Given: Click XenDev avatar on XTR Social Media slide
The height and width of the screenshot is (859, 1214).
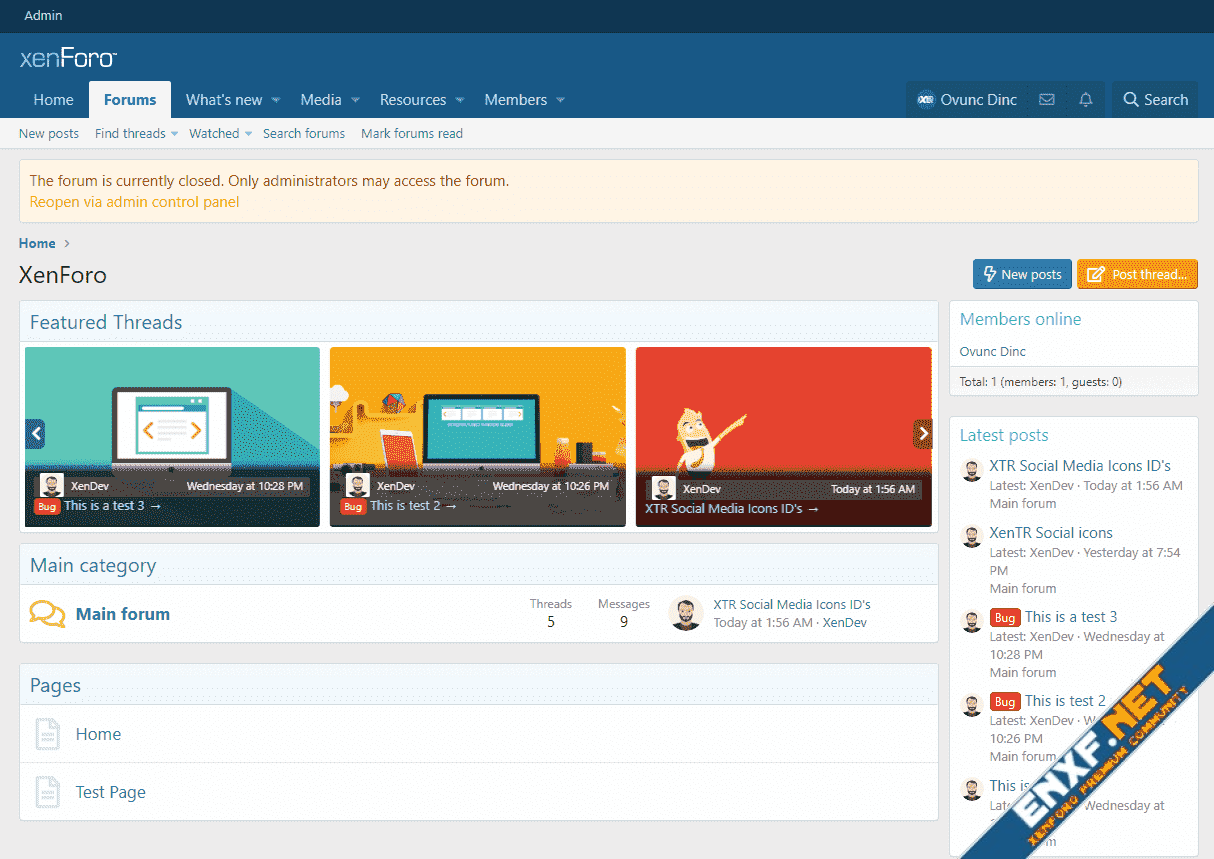Looking at the screenshot, I should 664,489.
